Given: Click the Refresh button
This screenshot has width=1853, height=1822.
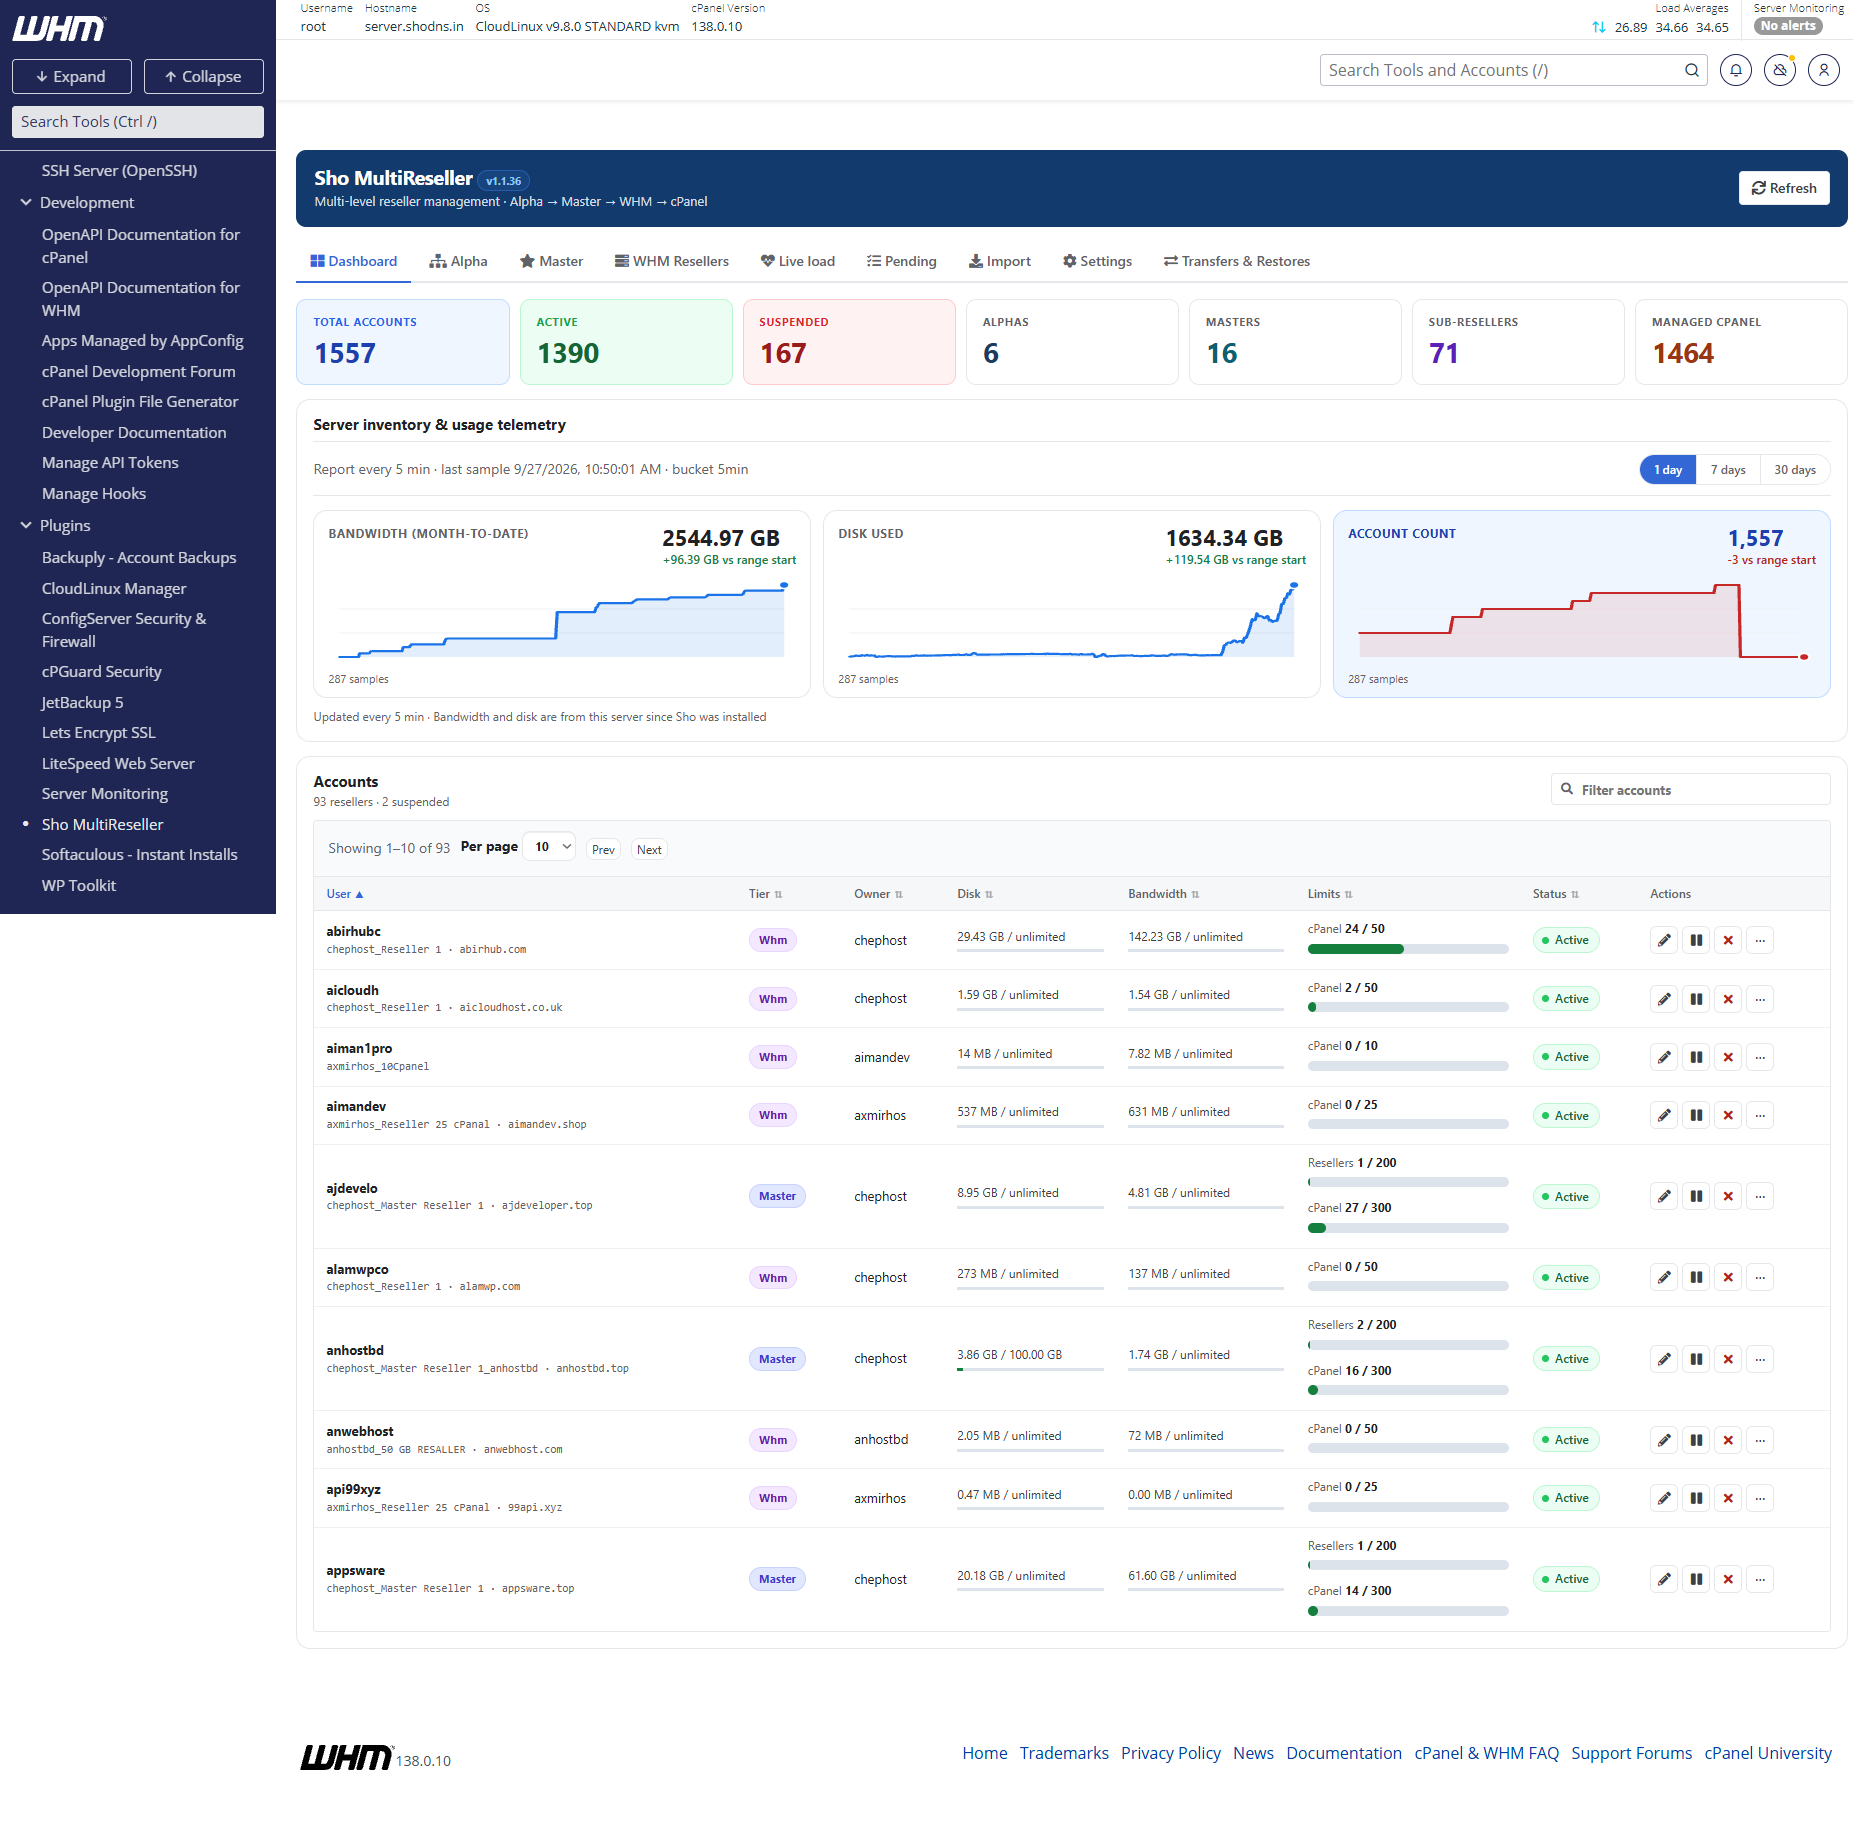Looking at the screenshot, I should click(1784, 188).
